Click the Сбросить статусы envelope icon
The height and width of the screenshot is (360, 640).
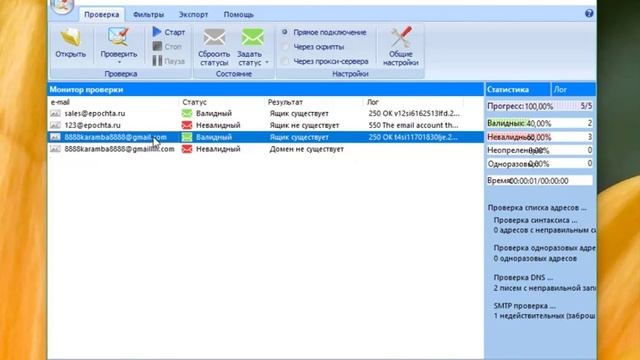214,38
